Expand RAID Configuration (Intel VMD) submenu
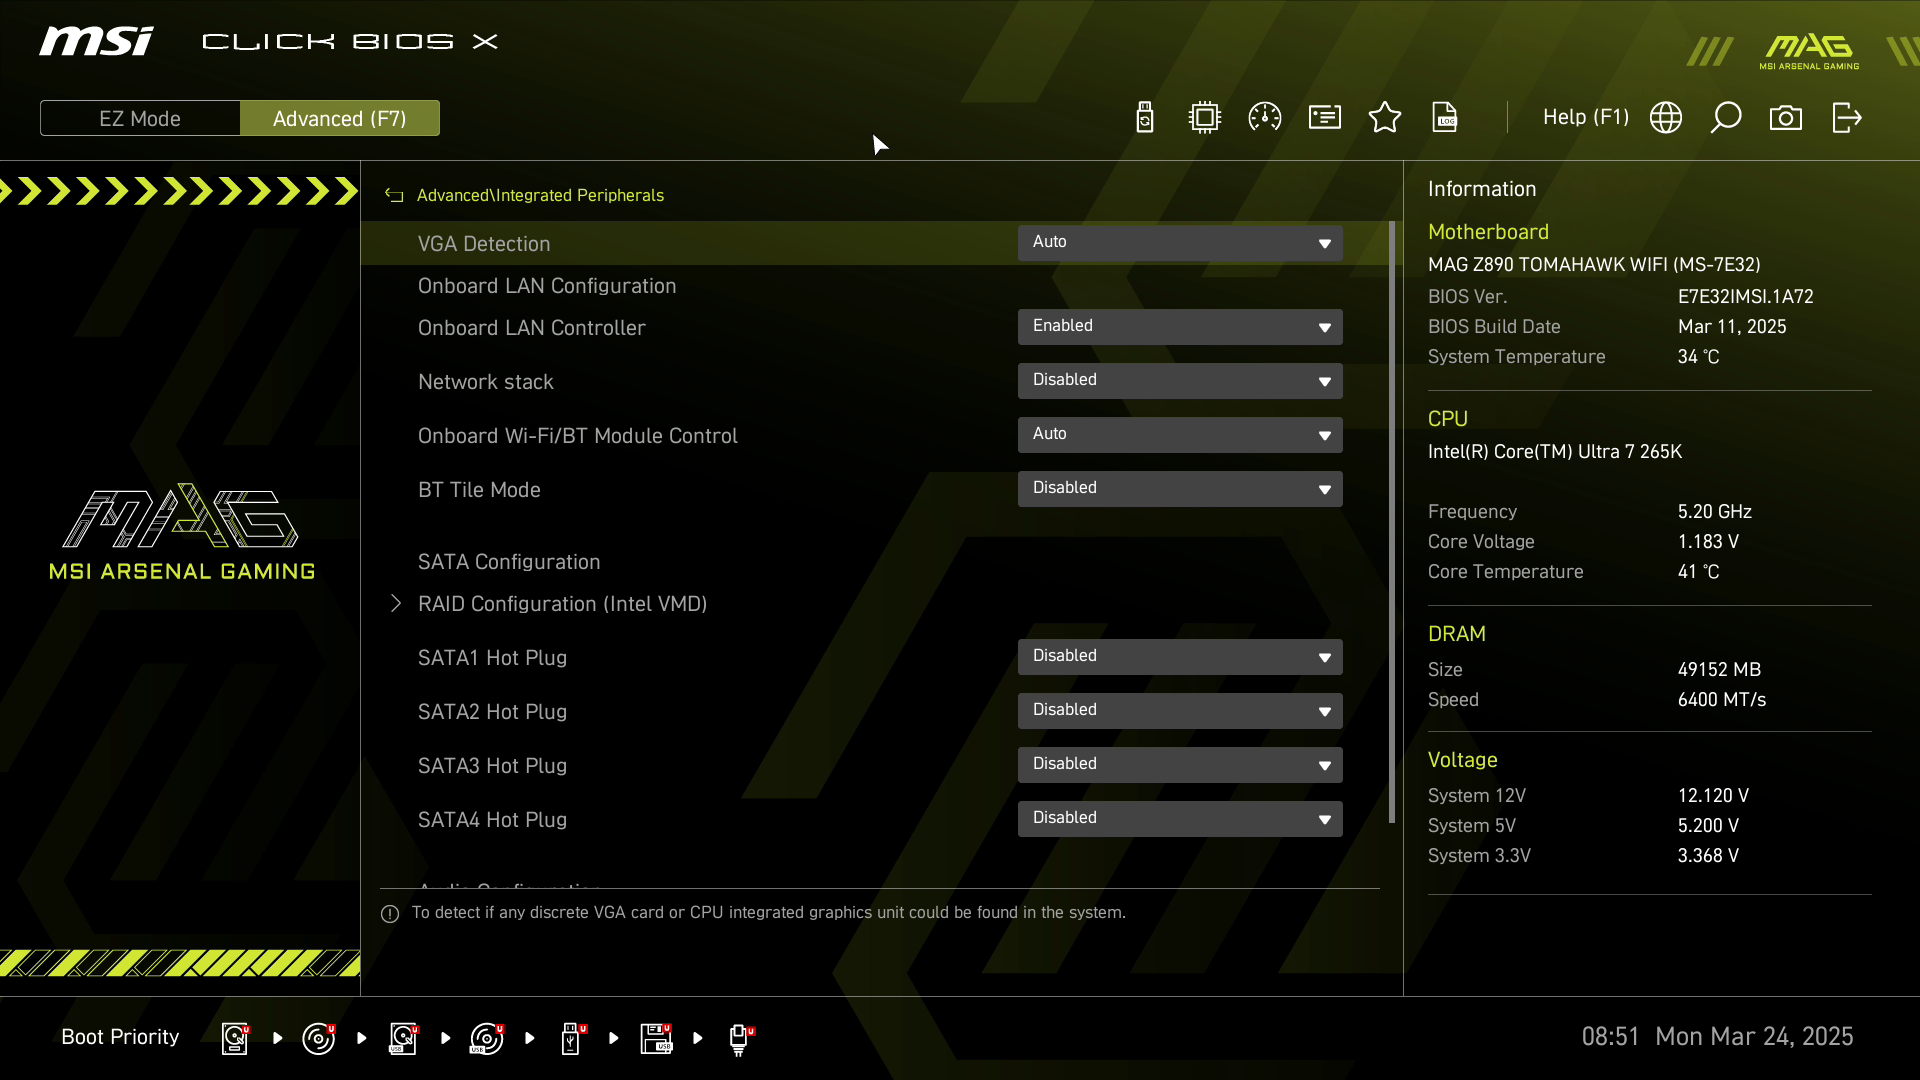Viewport: 1920px width, 1080px height. click(x=562, y=604)
